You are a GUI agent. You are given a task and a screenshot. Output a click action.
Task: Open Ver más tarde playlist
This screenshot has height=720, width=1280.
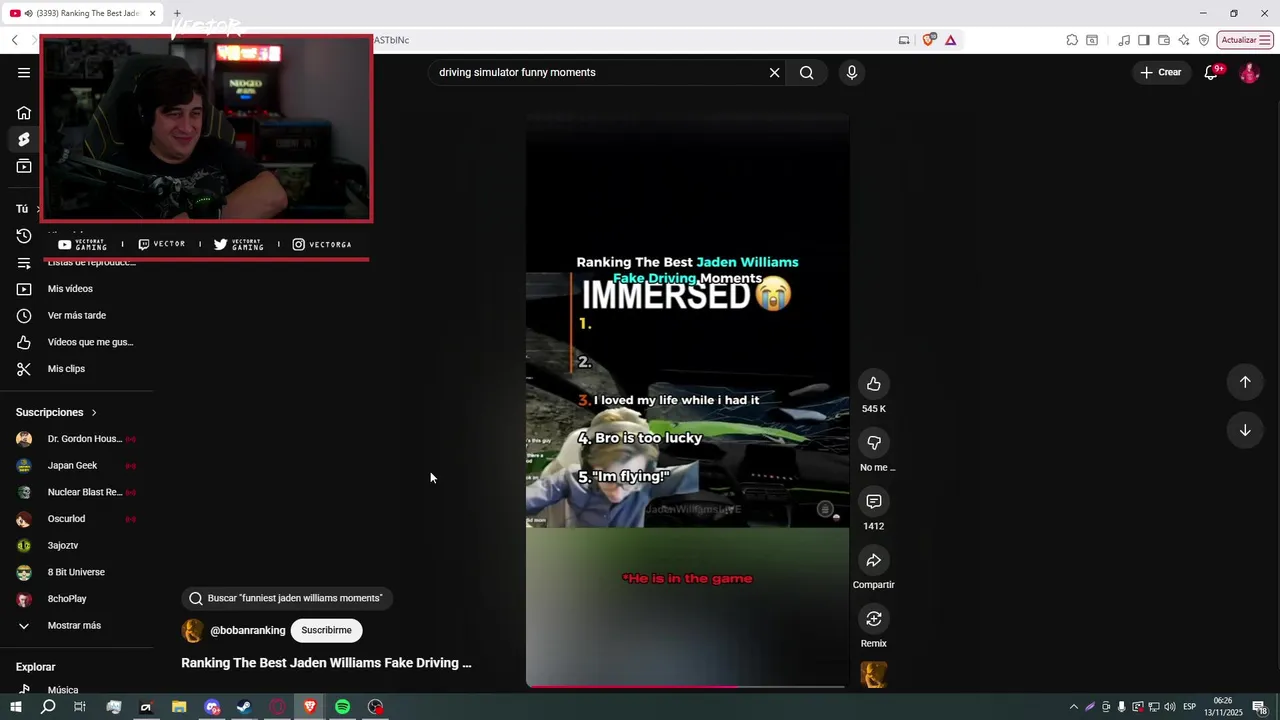(x=76, y=316)
